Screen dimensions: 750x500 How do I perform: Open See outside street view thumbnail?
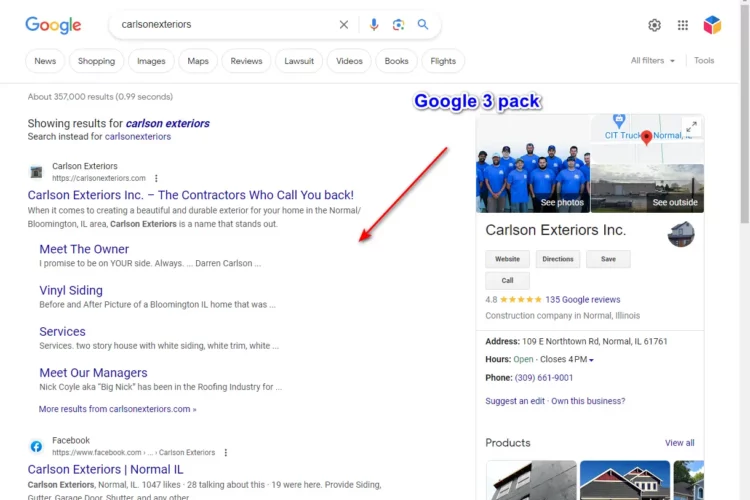[647, 188]
